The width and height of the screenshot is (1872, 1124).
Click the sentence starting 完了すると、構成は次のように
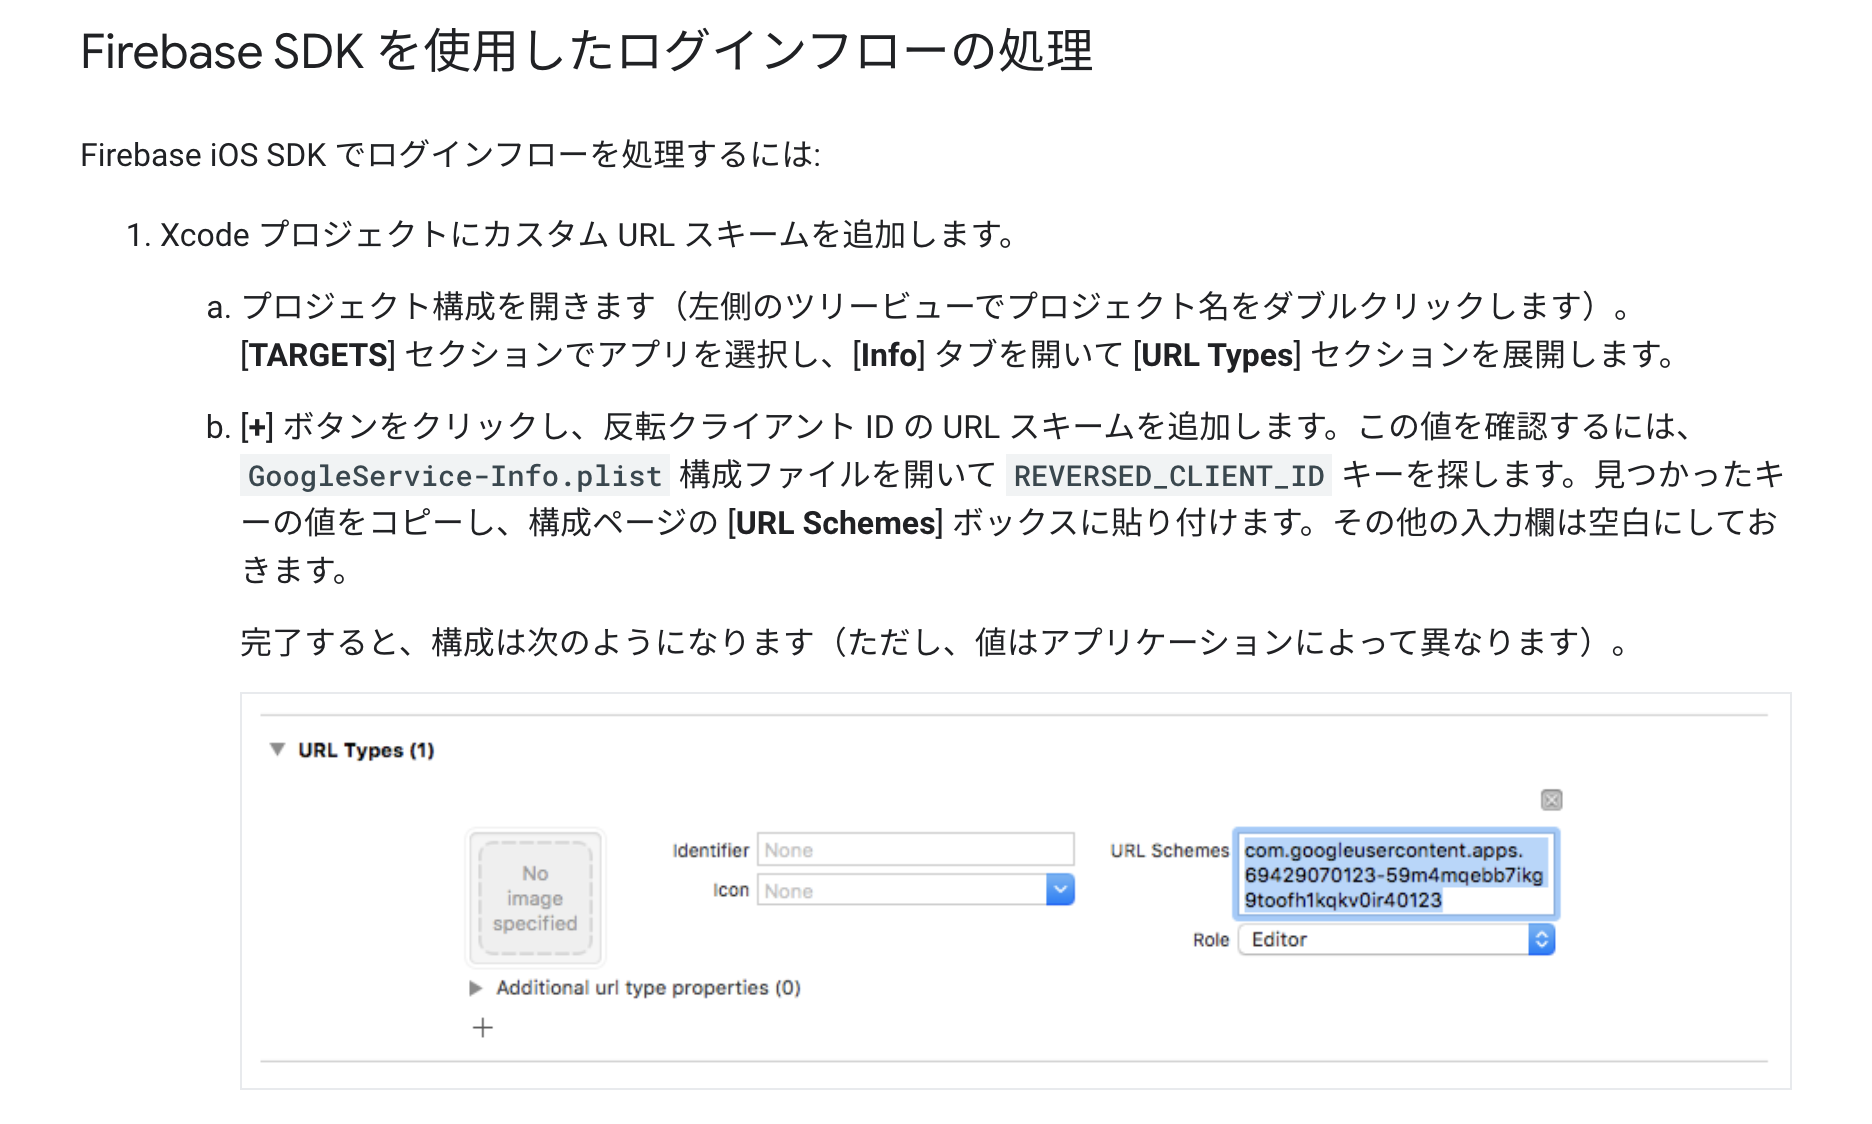[x=935, y=642]
